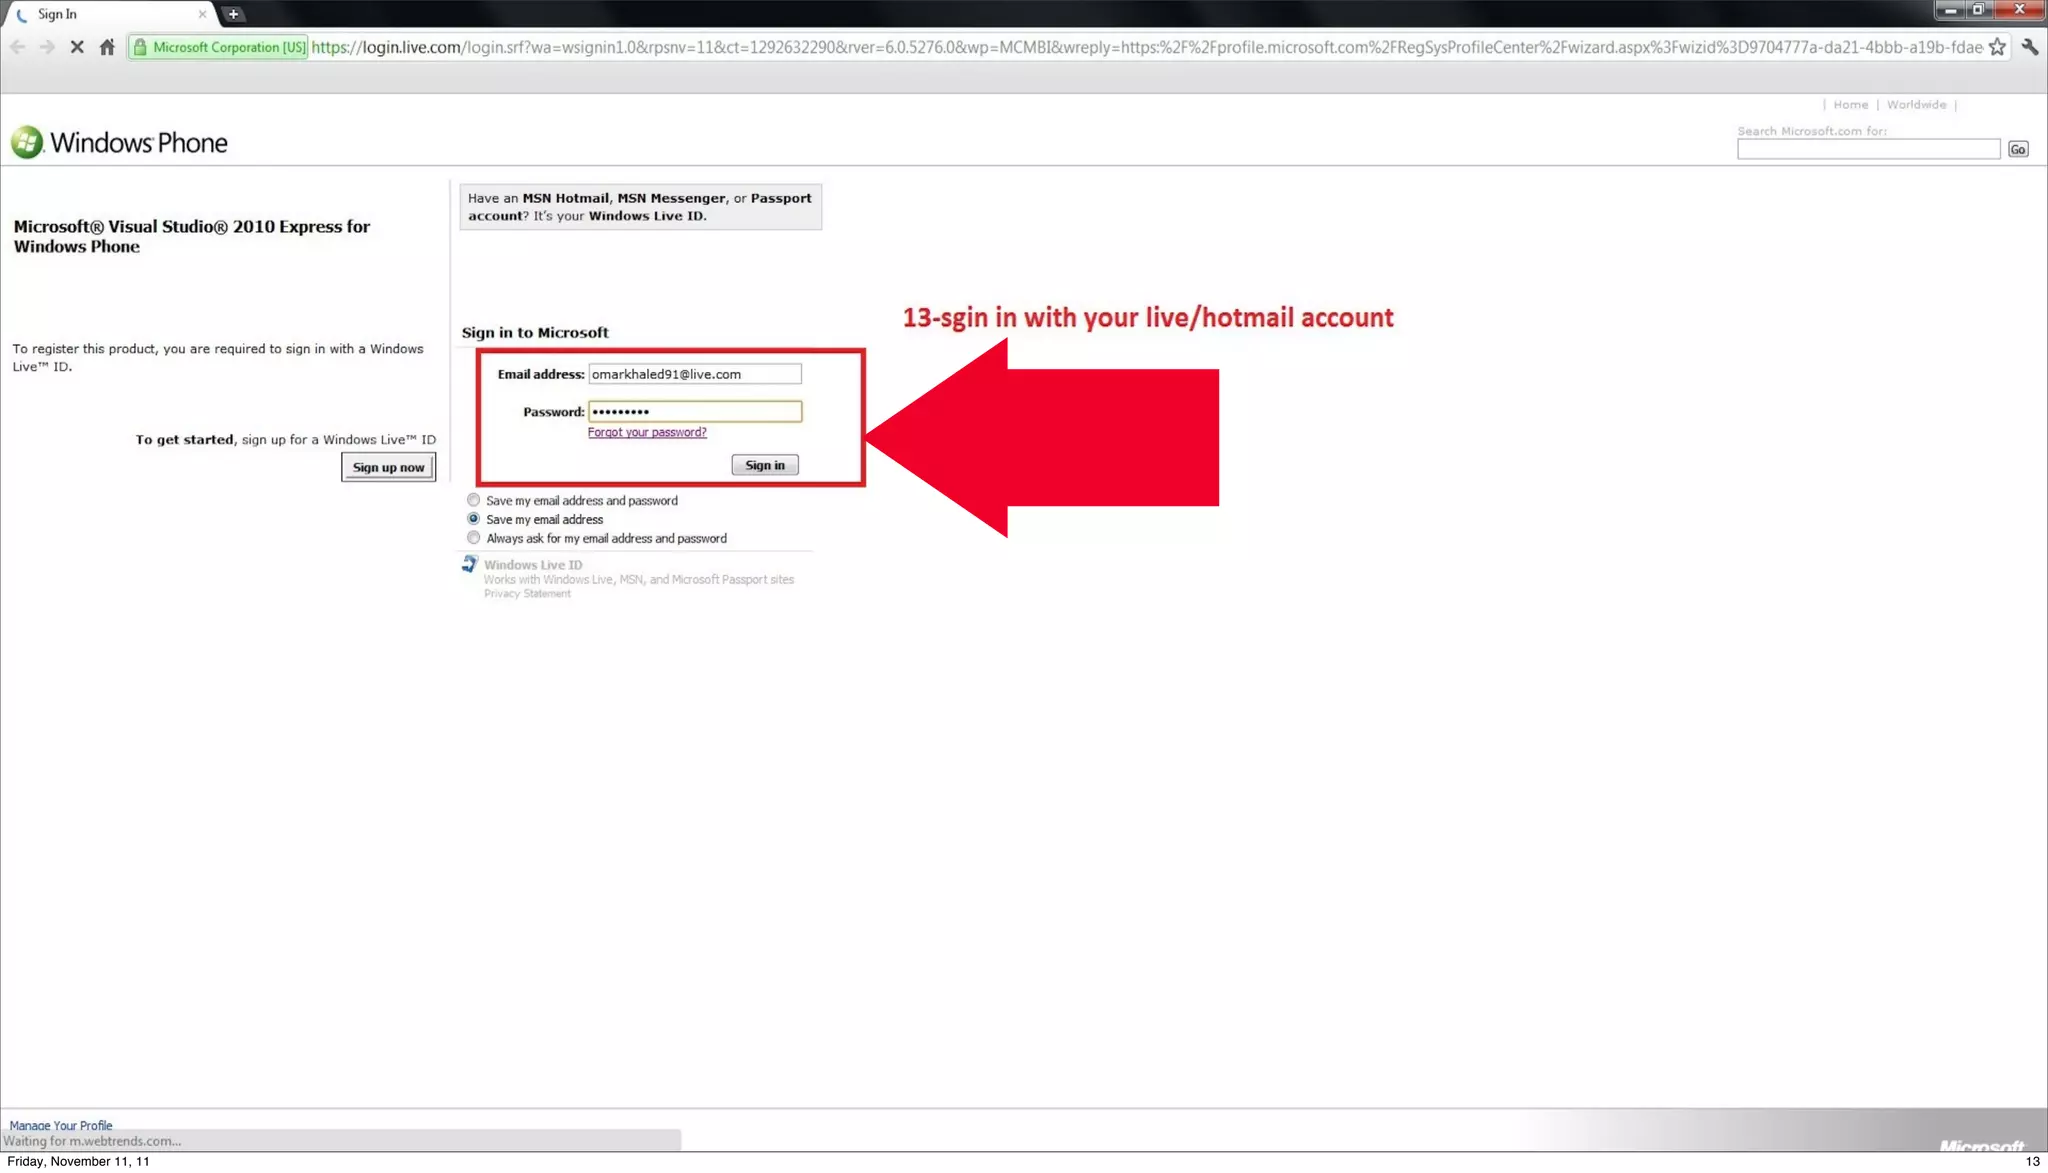Focus the Password input field
The height and width of the screenshot is (1173, 2048).
click(694, 411)
